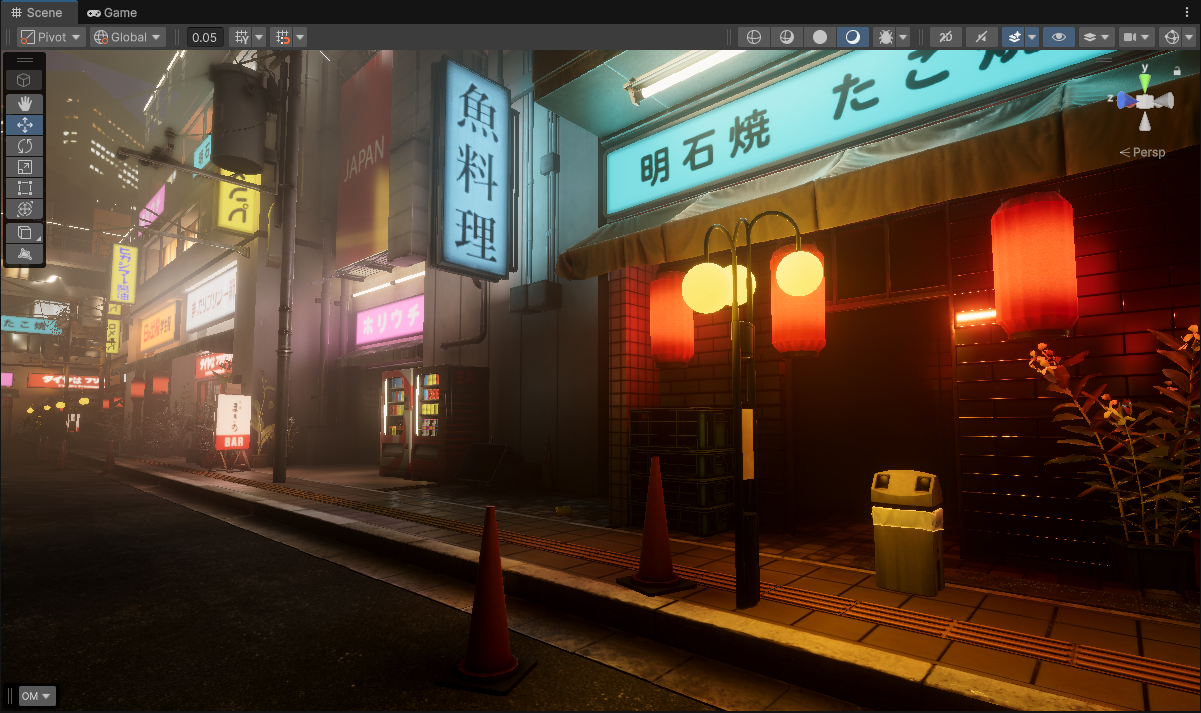Viewport: 1201px width, 713px height.
Task: Toggle fog and post-processing effects star icon
Action: click(x=1014, y=36)
